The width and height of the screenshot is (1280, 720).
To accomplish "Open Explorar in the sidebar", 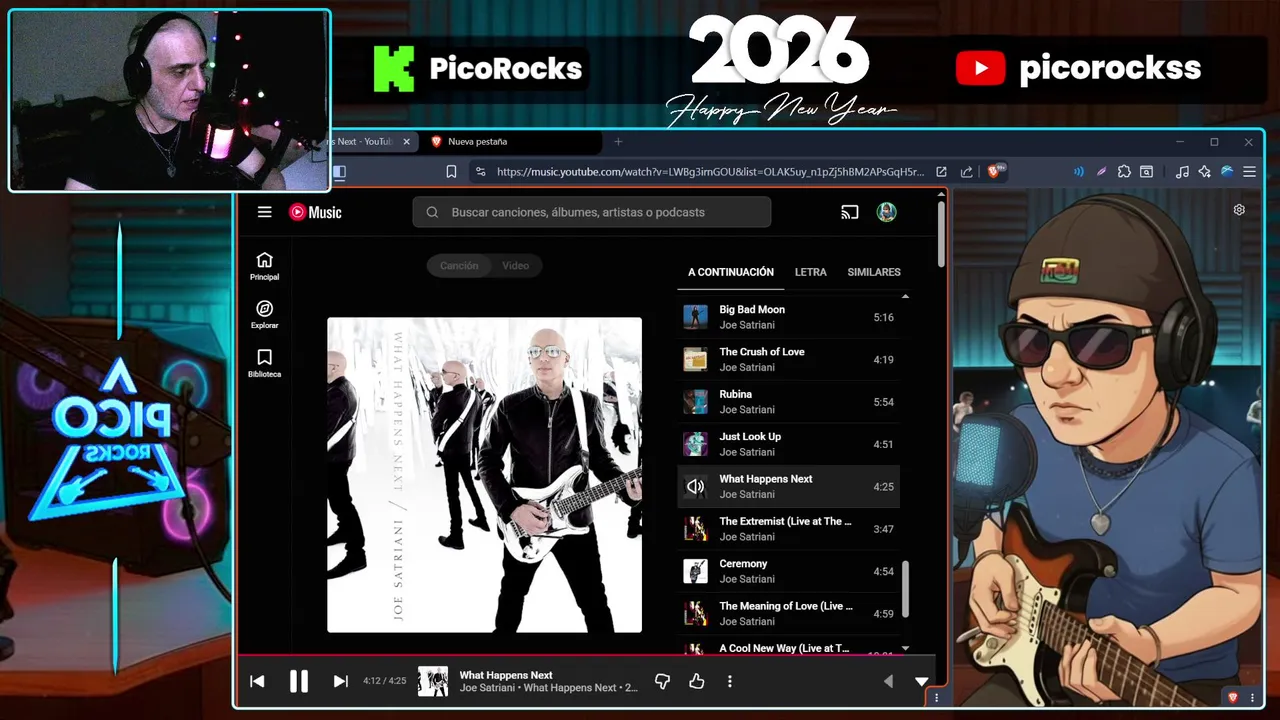I will (x=264, y=315).
